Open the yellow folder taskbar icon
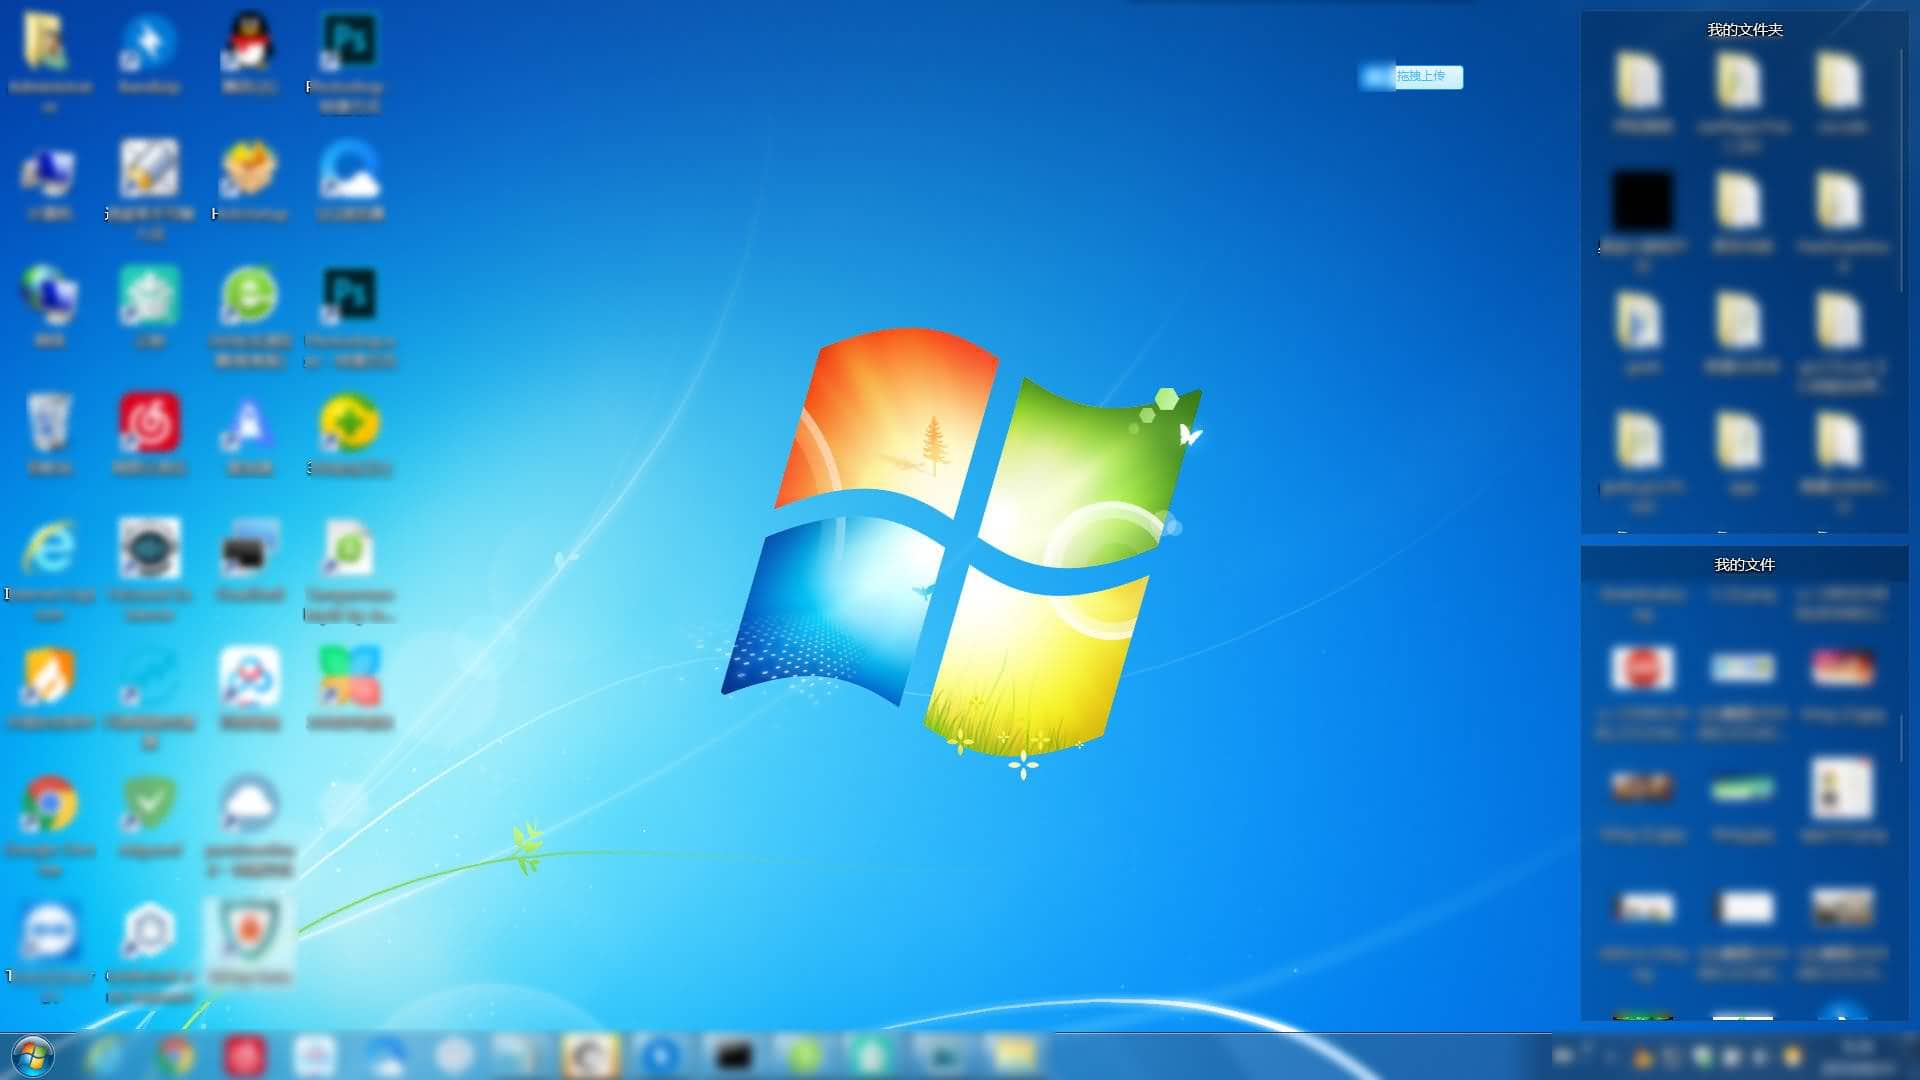The image size is (1920, 1080). (x=1013, y=1056)
